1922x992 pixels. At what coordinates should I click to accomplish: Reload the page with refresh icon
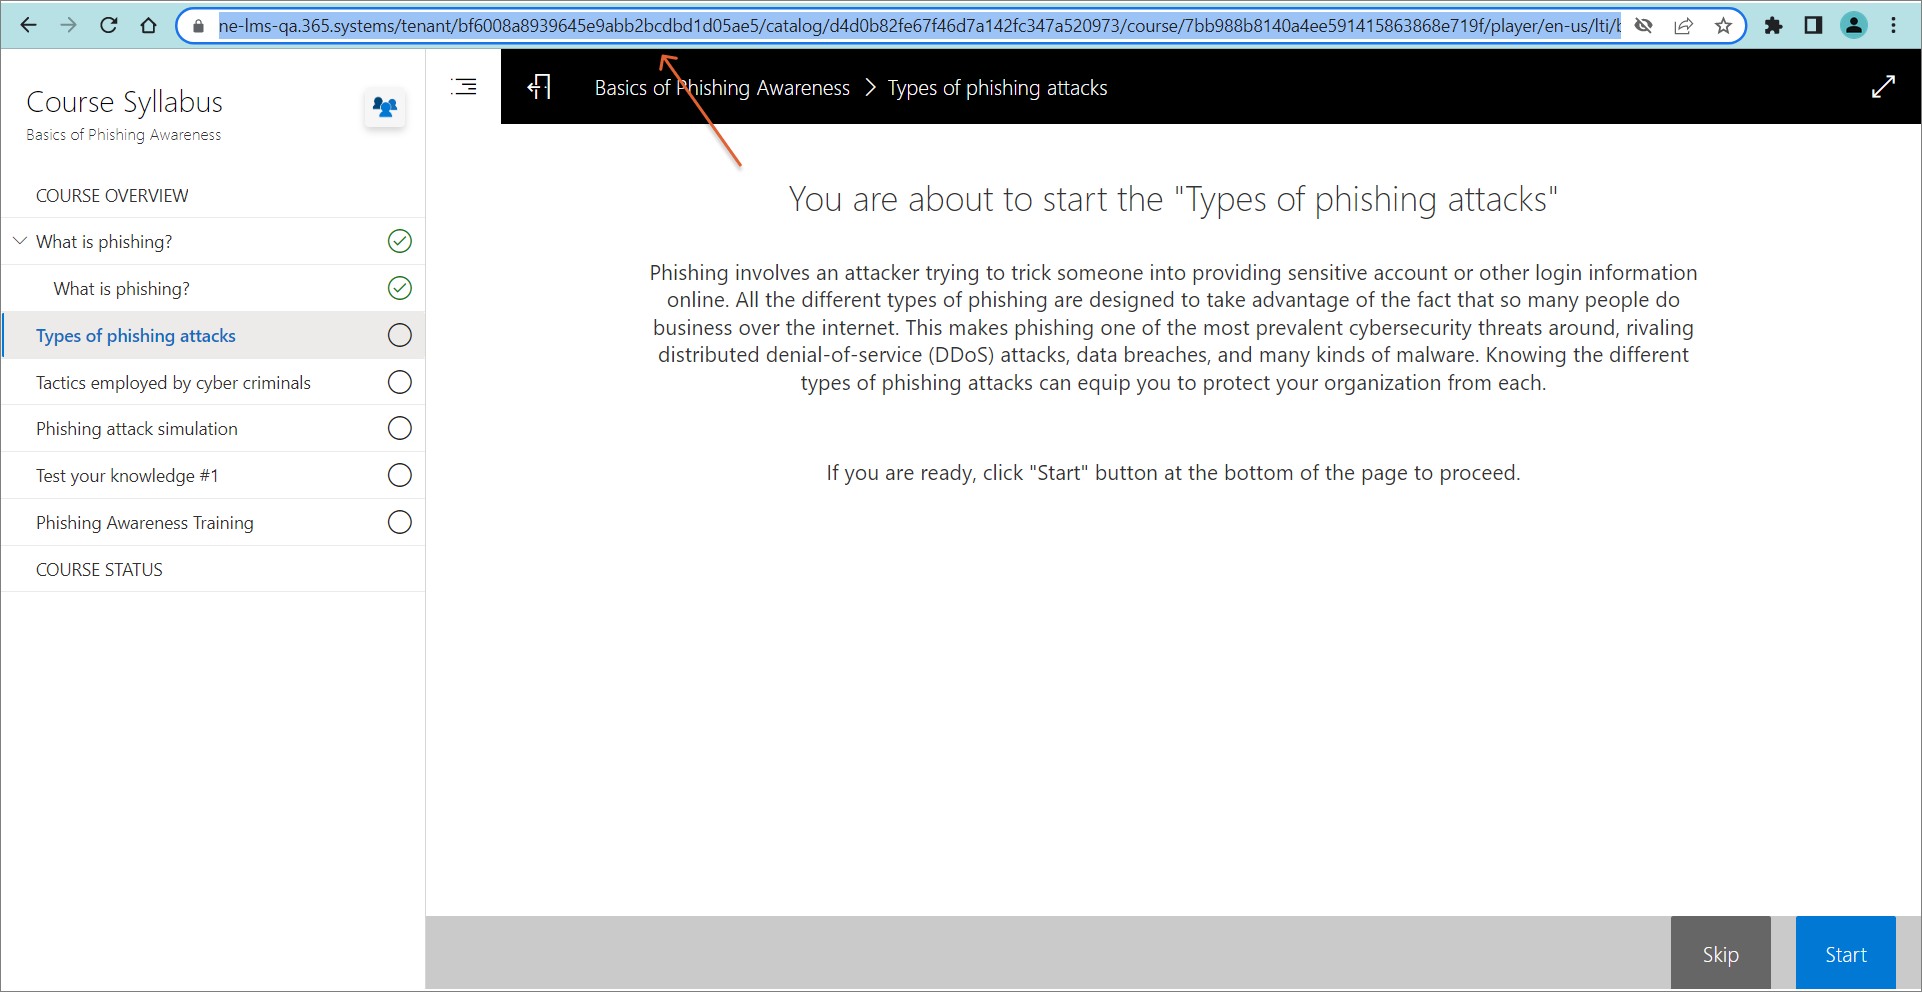(x=108, y=26)
